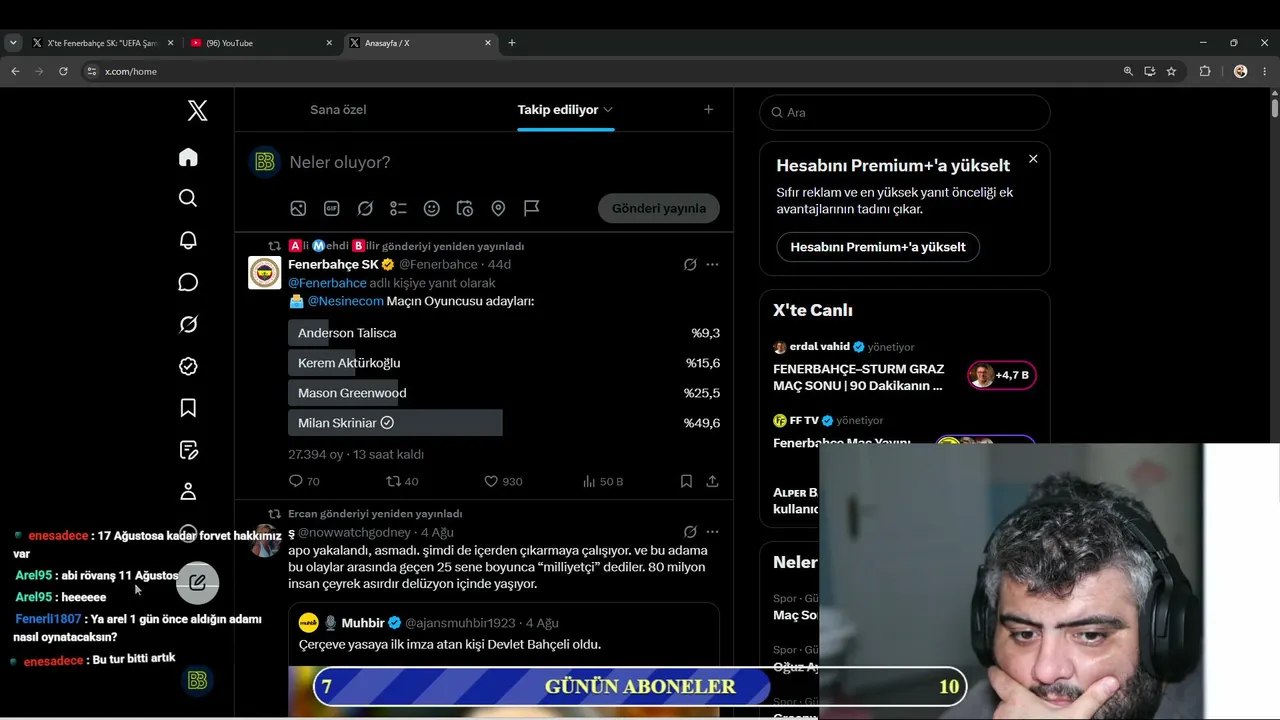1280x720 pixels.
Task: Open account avatar at sidebar bottom
Action: coord(197,680)
